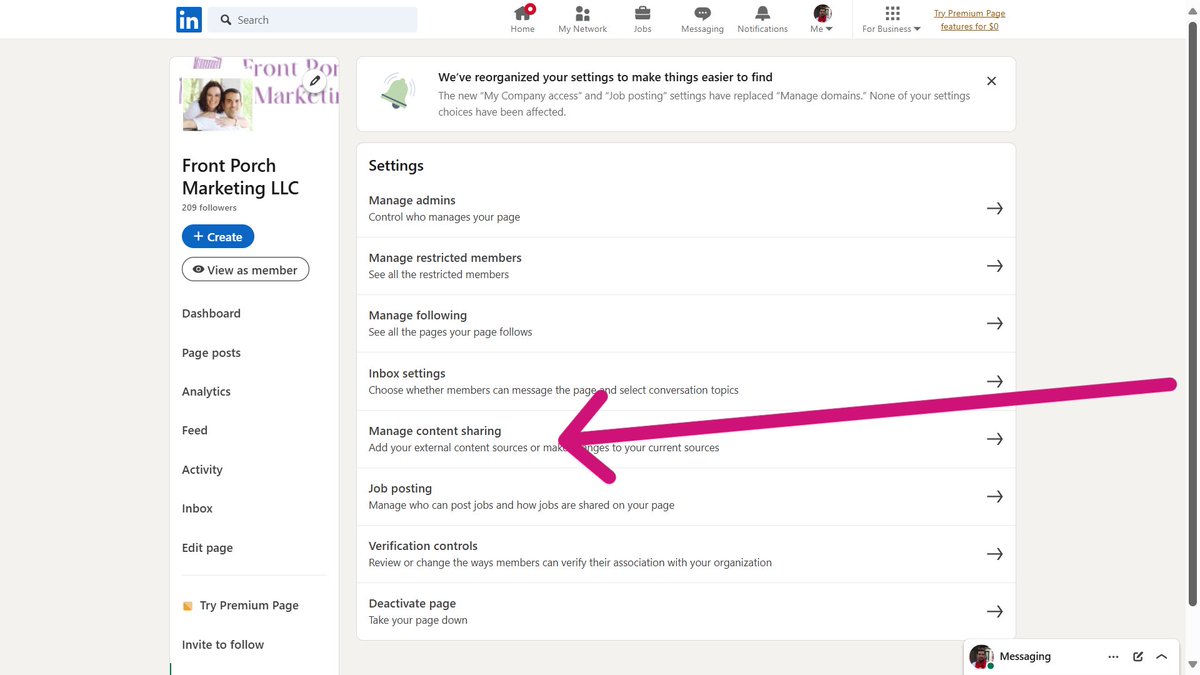Click the Manage restricted members arrow

(995, 266)
